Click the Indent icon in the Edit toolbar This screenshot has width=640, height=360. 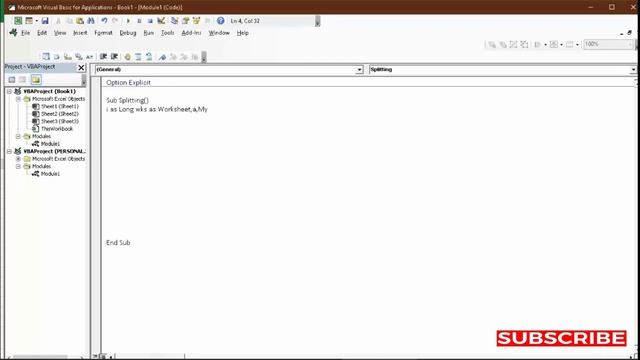click(103, 56)
